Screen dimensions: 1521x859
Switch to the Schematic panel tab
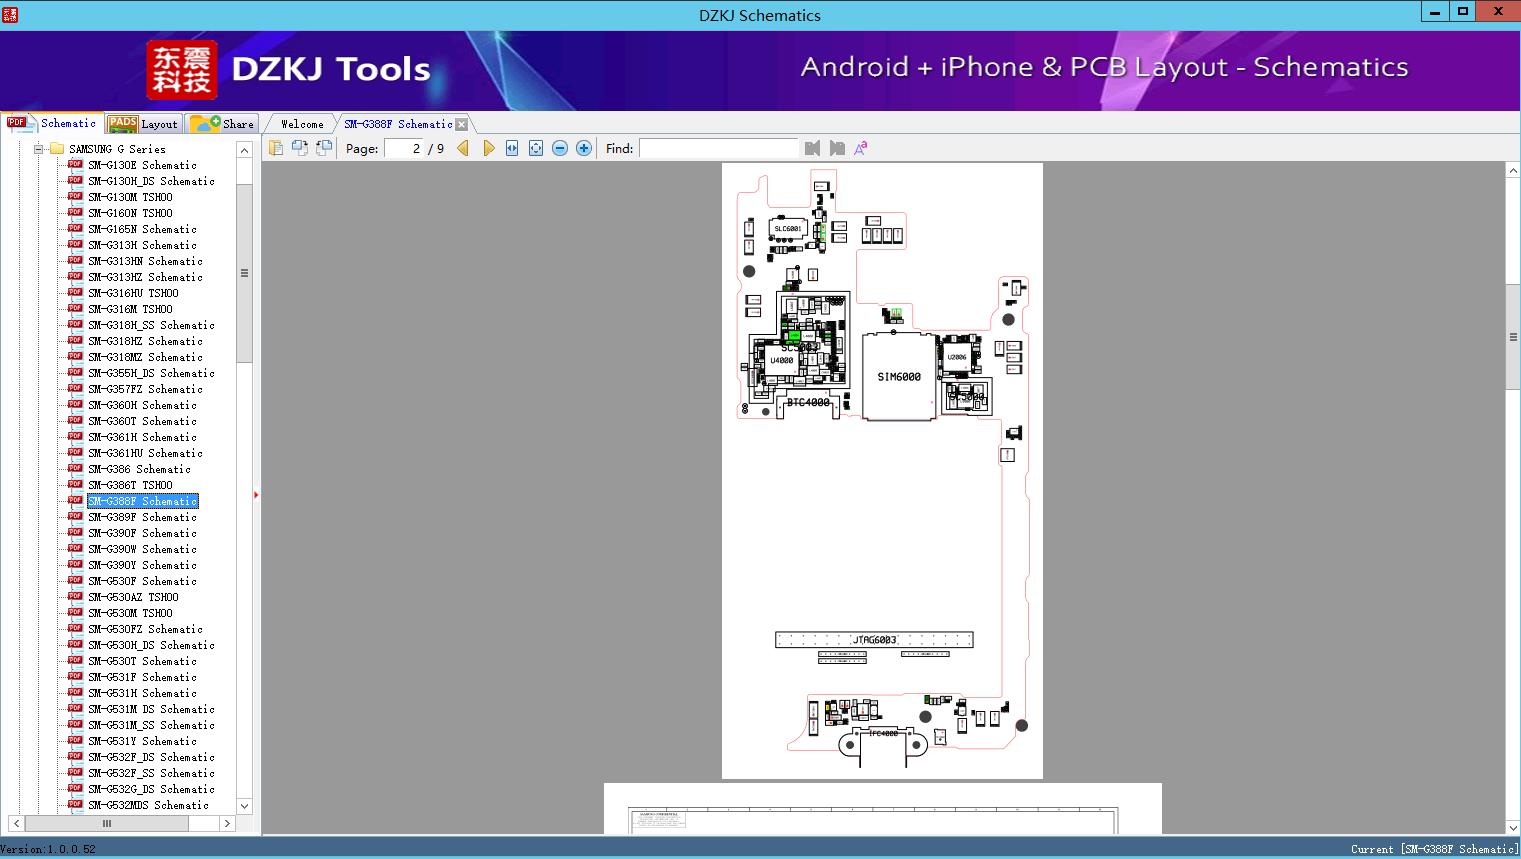coord(53,123)
